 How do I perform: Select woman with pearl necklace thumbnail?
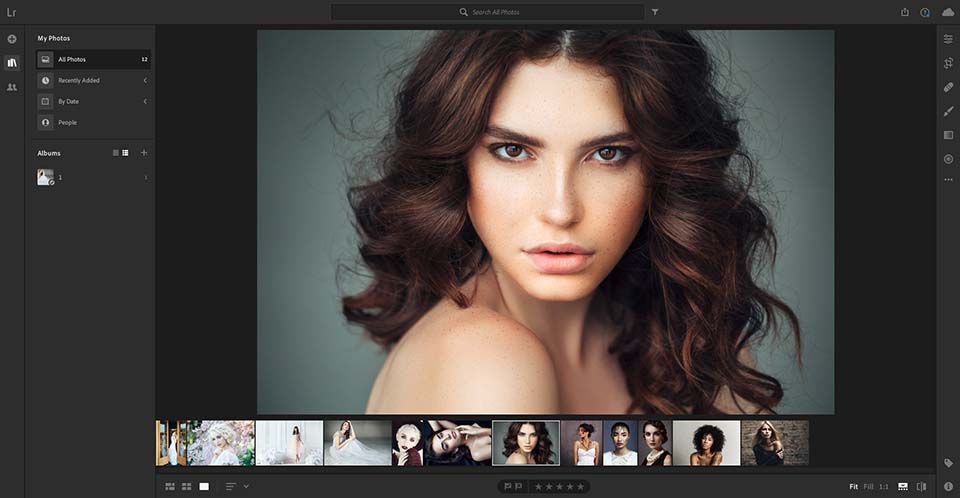tap(655, 443)
